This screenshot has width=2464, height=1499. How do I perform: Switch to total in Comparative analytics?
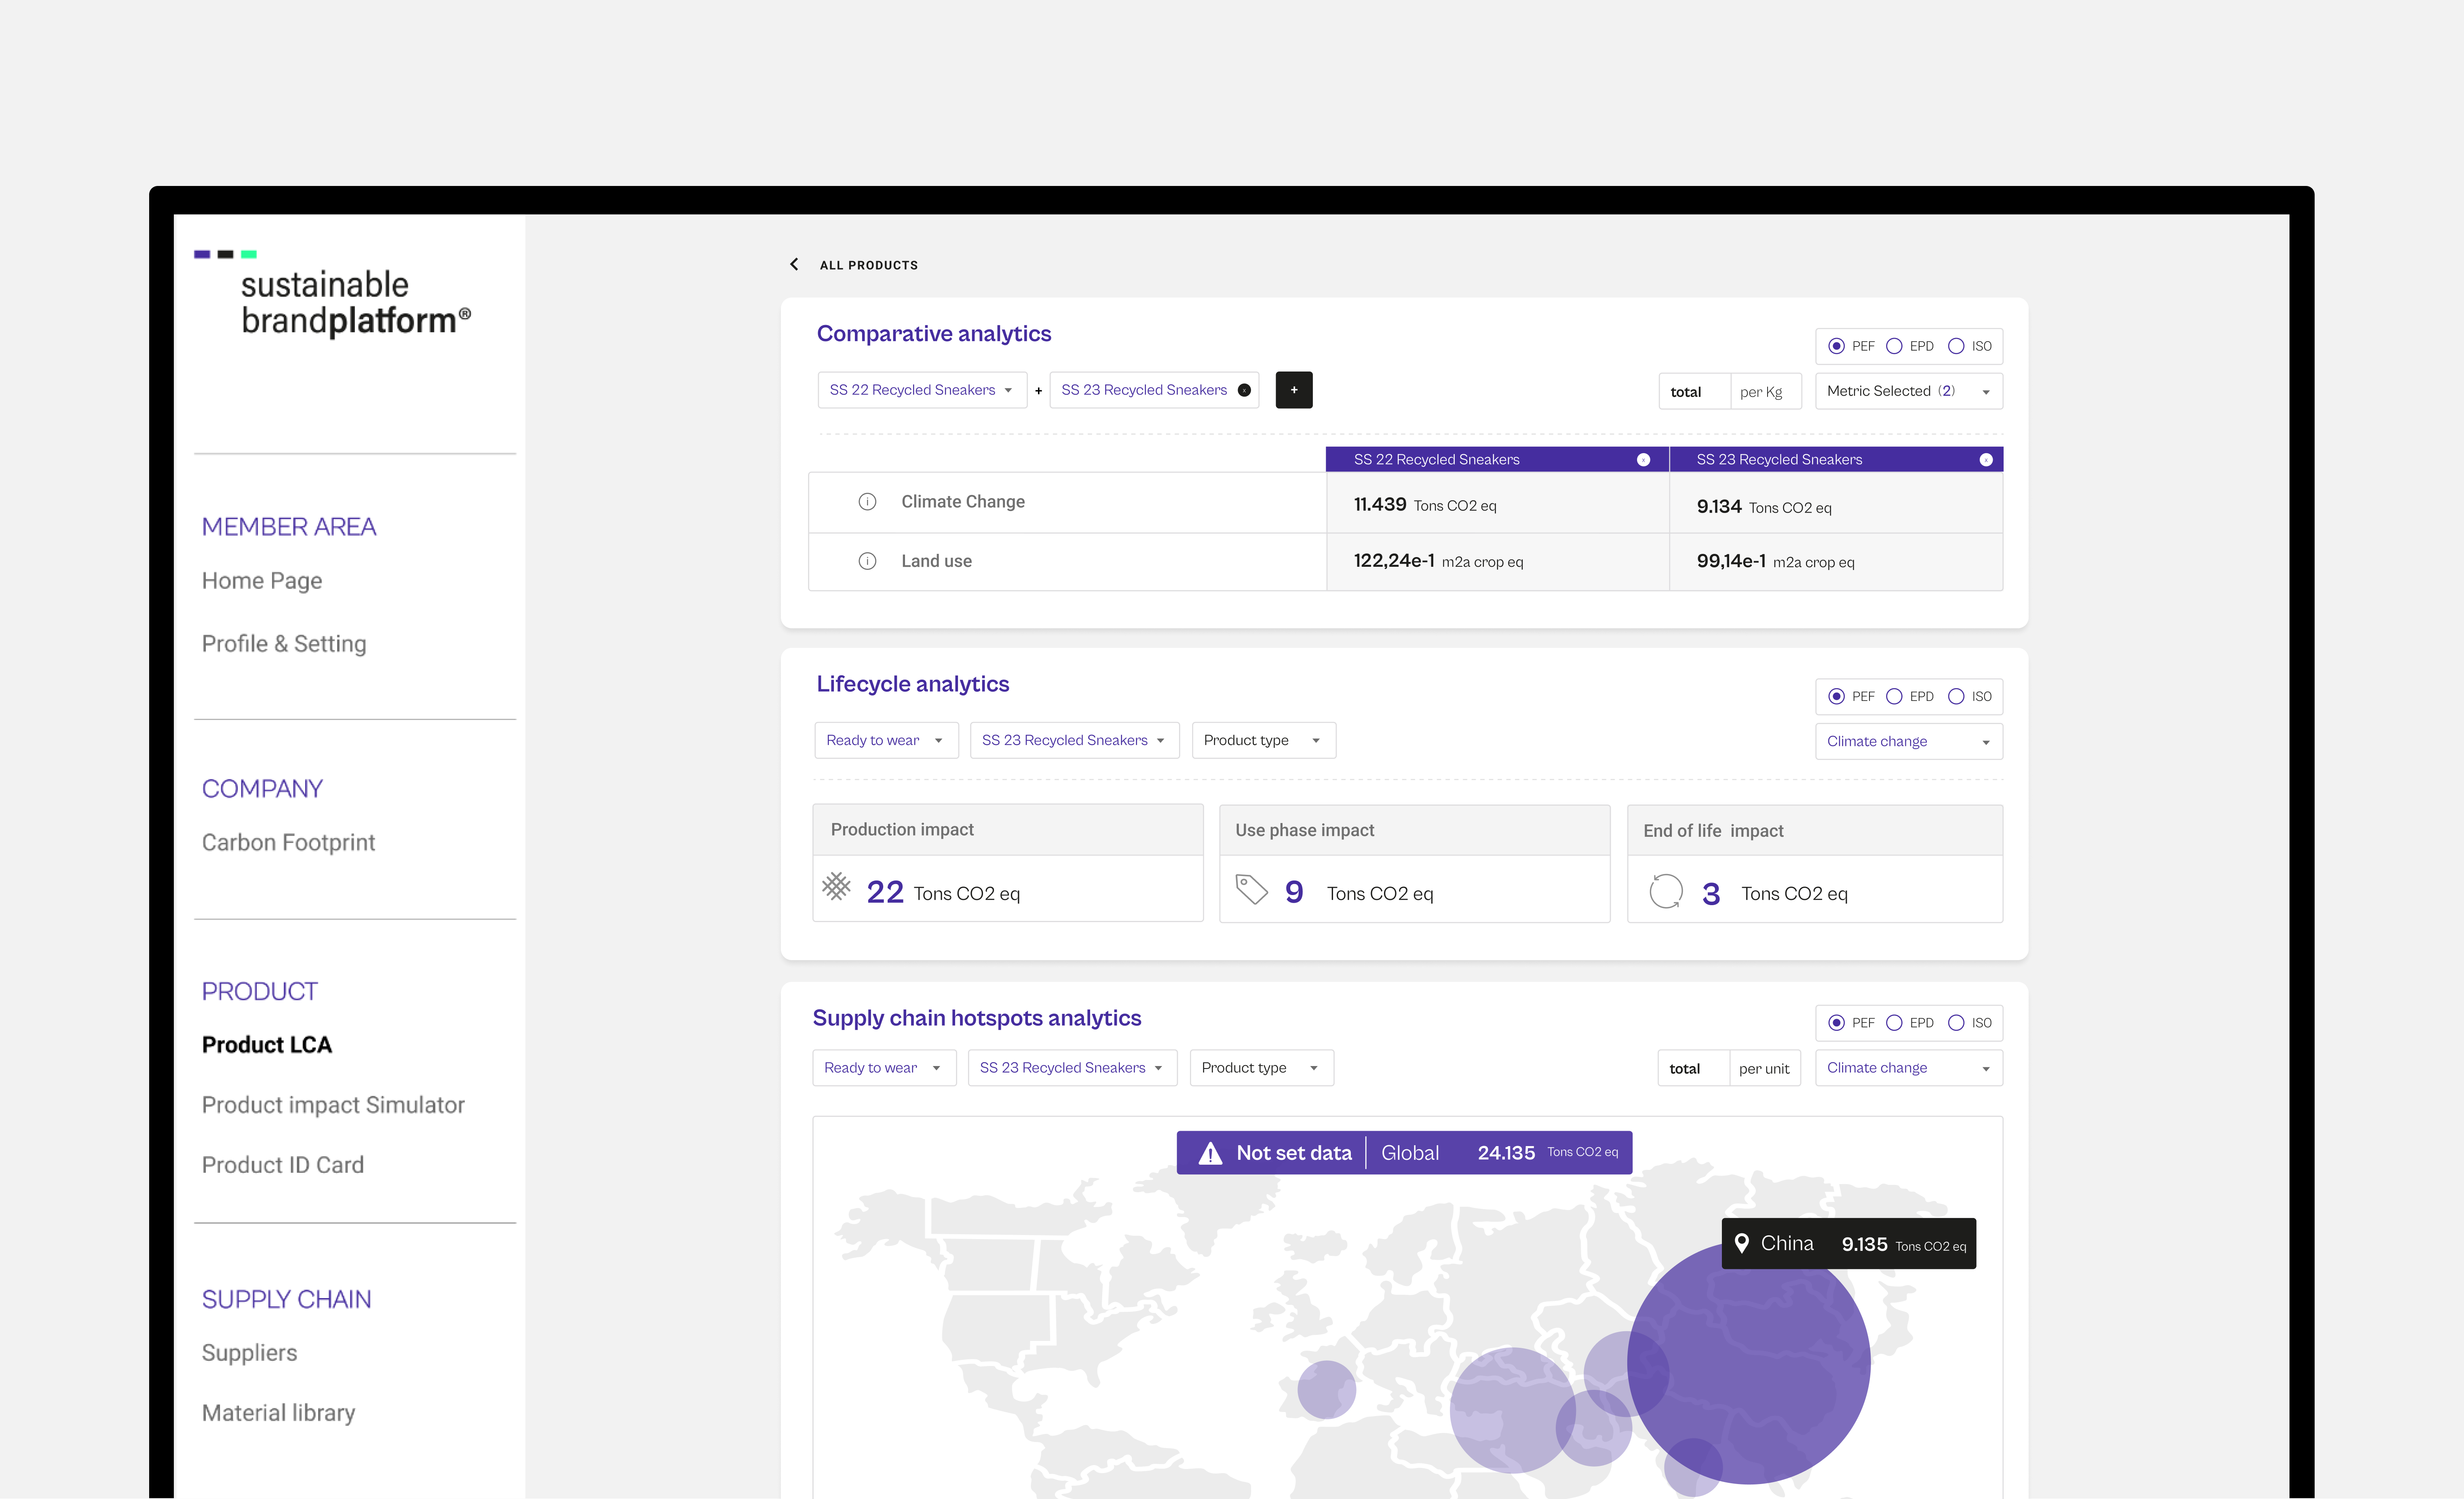tap(1694, 391)
